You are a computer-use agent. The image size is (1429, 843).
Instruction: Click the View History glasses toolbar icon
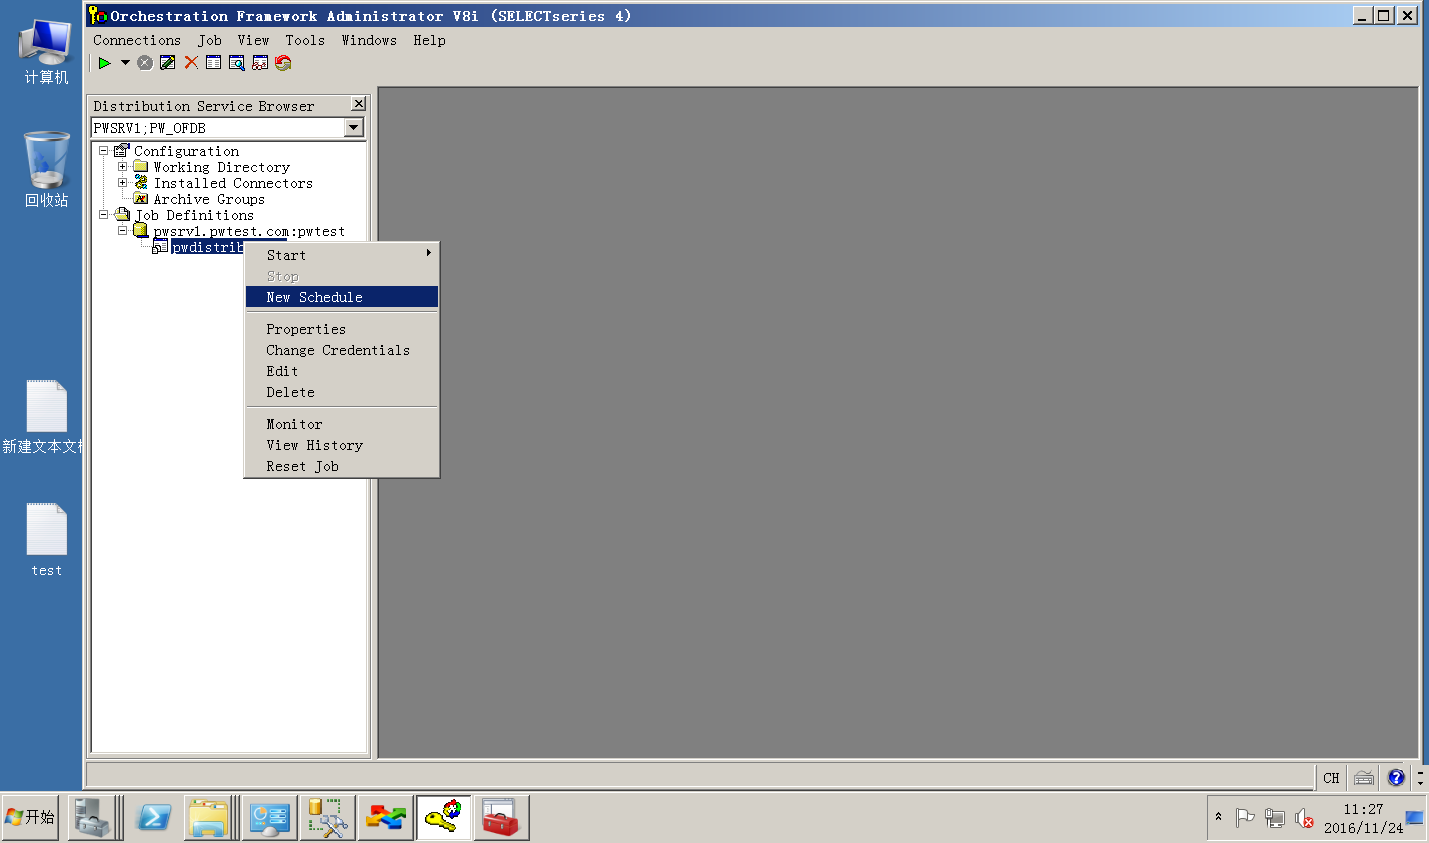[x=260, y=63]
